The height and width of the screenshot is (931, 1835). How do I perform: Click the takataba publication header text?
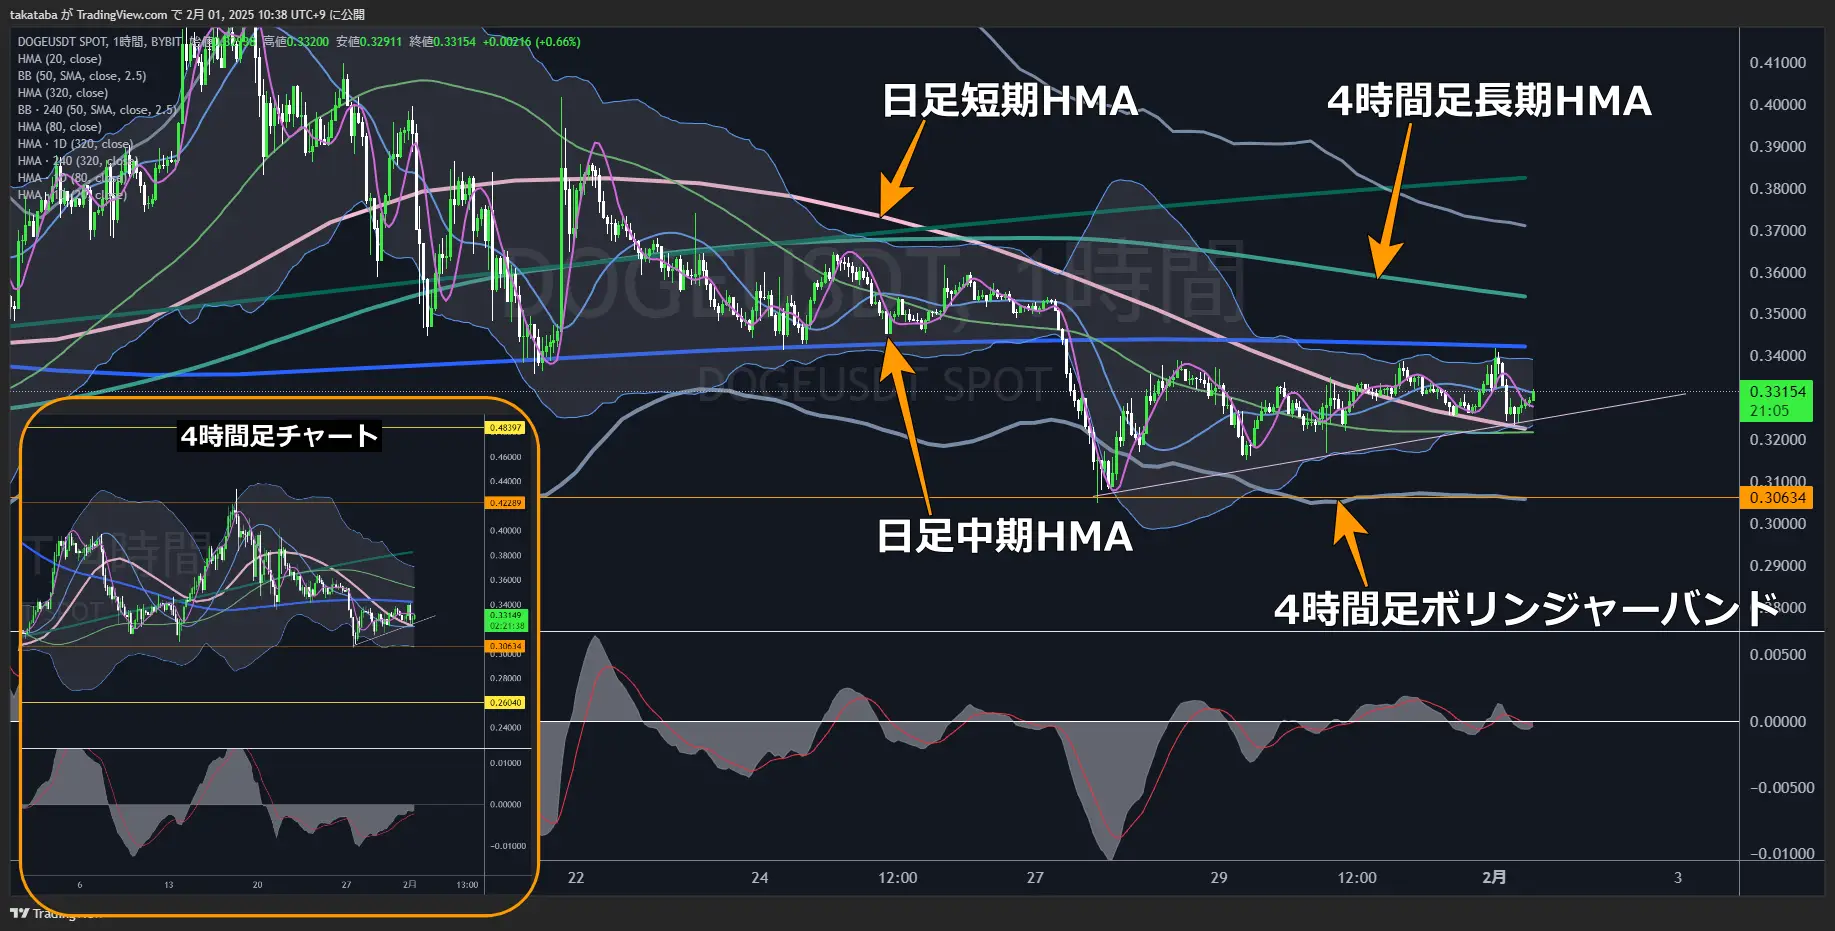click(x=187, y=14)
